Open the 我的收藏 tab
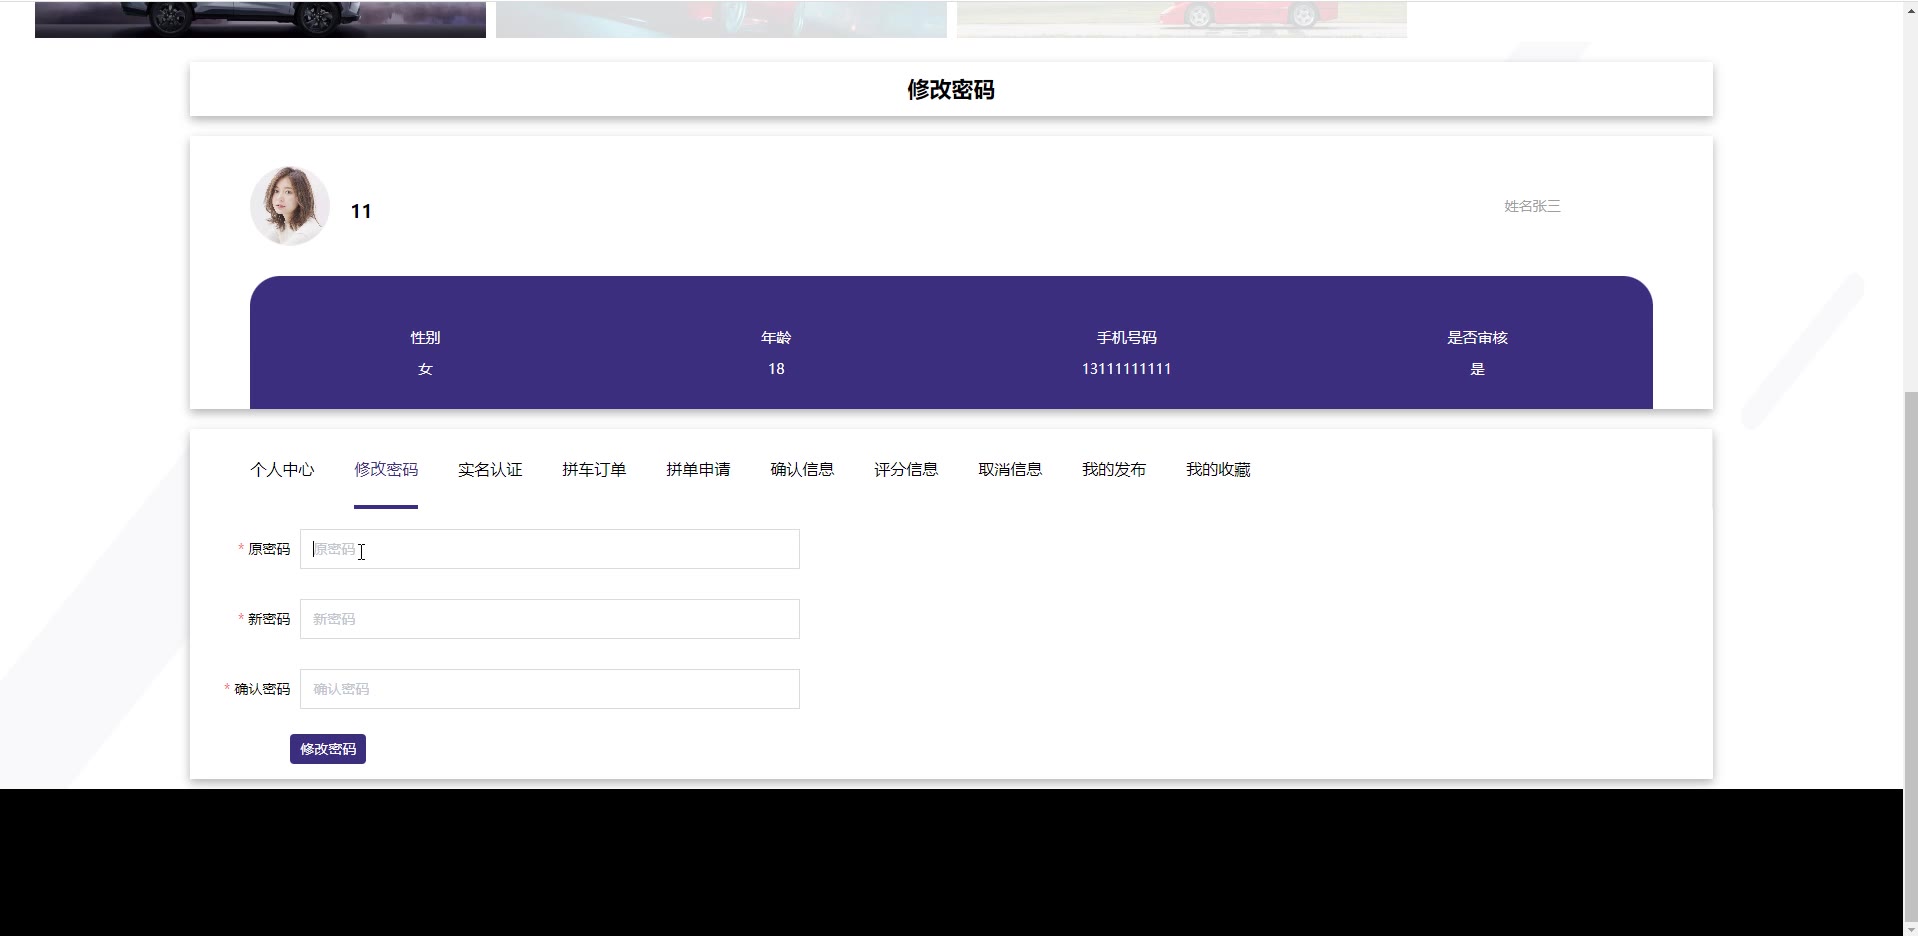Image resolution: width=1918 pixels, height=936 pixels. click(x=1218, y=469)
